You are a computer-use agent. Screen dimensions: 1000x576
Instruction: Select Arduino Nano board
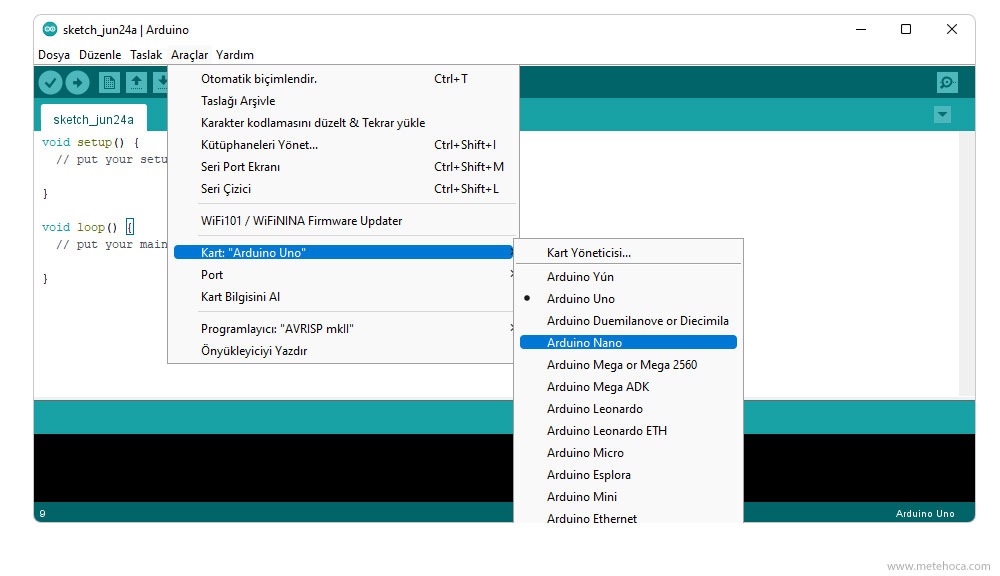(x=628, y=343)
